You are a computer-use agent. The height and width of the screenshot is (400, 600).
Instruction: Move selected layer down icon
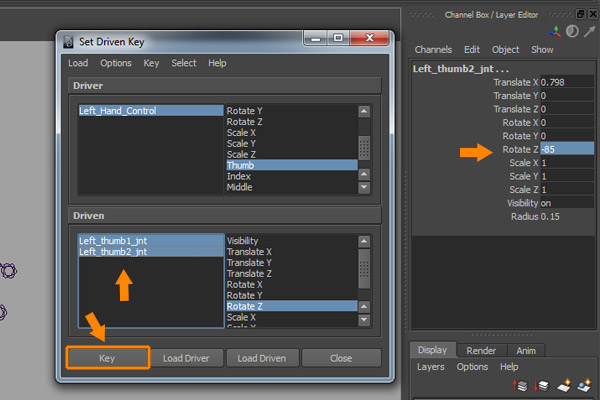(x=541, y=385)
